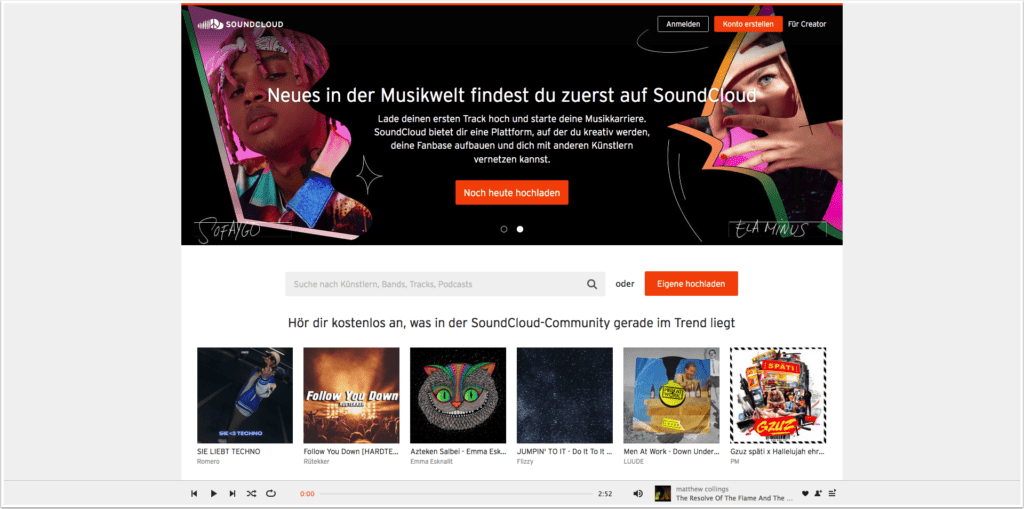
Task: Follow the artist matthew collings
Action: 819,493
